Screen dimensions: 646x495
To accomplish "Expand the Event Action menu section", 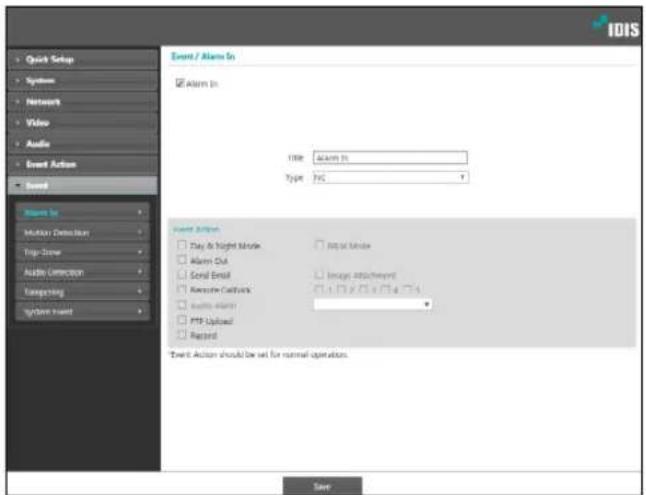I will pos(83,164).
